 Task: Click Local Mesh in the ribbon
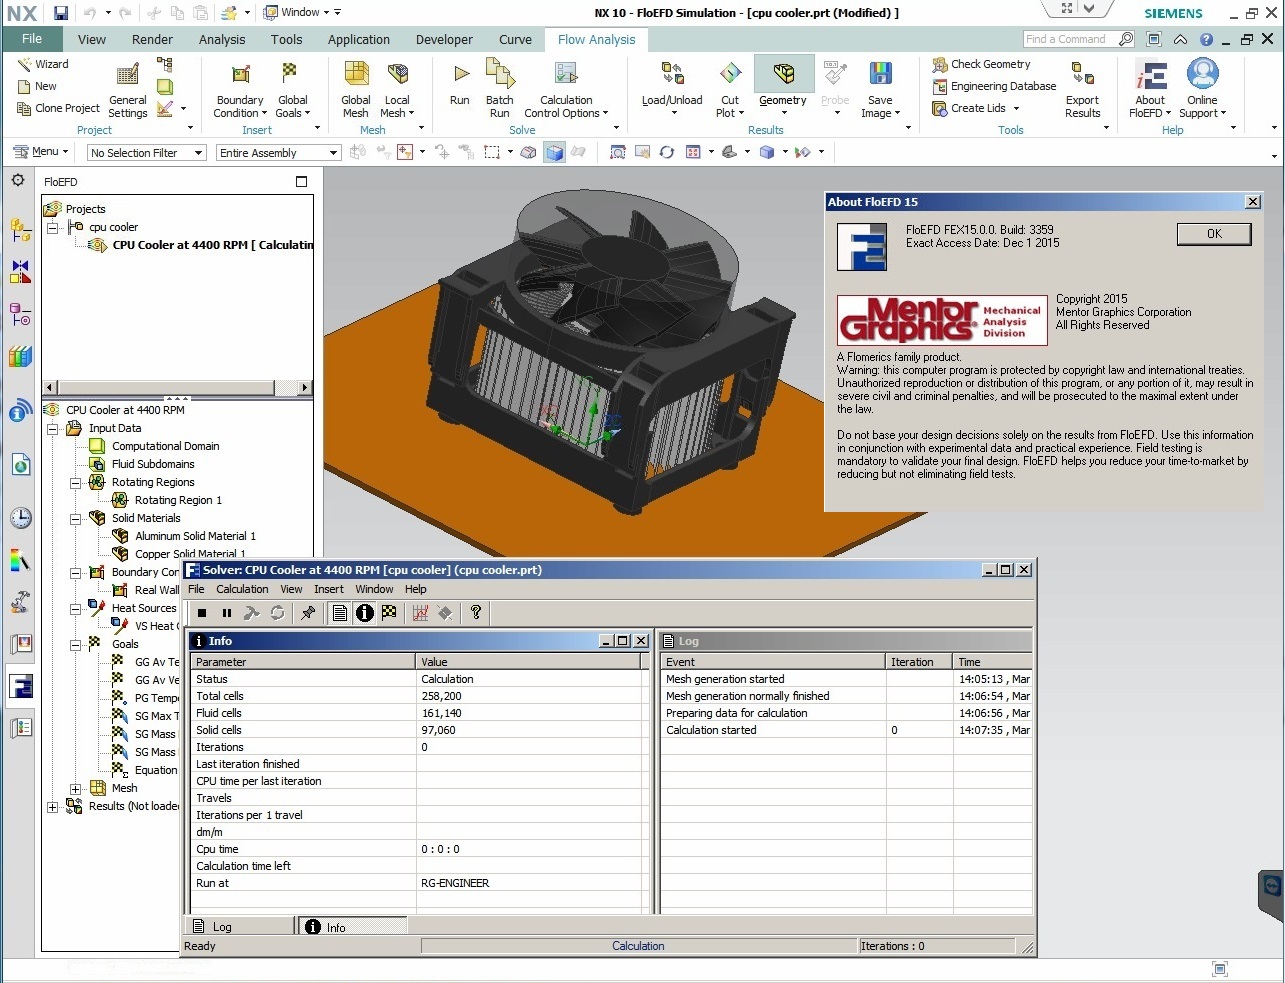tap(397, 89)
